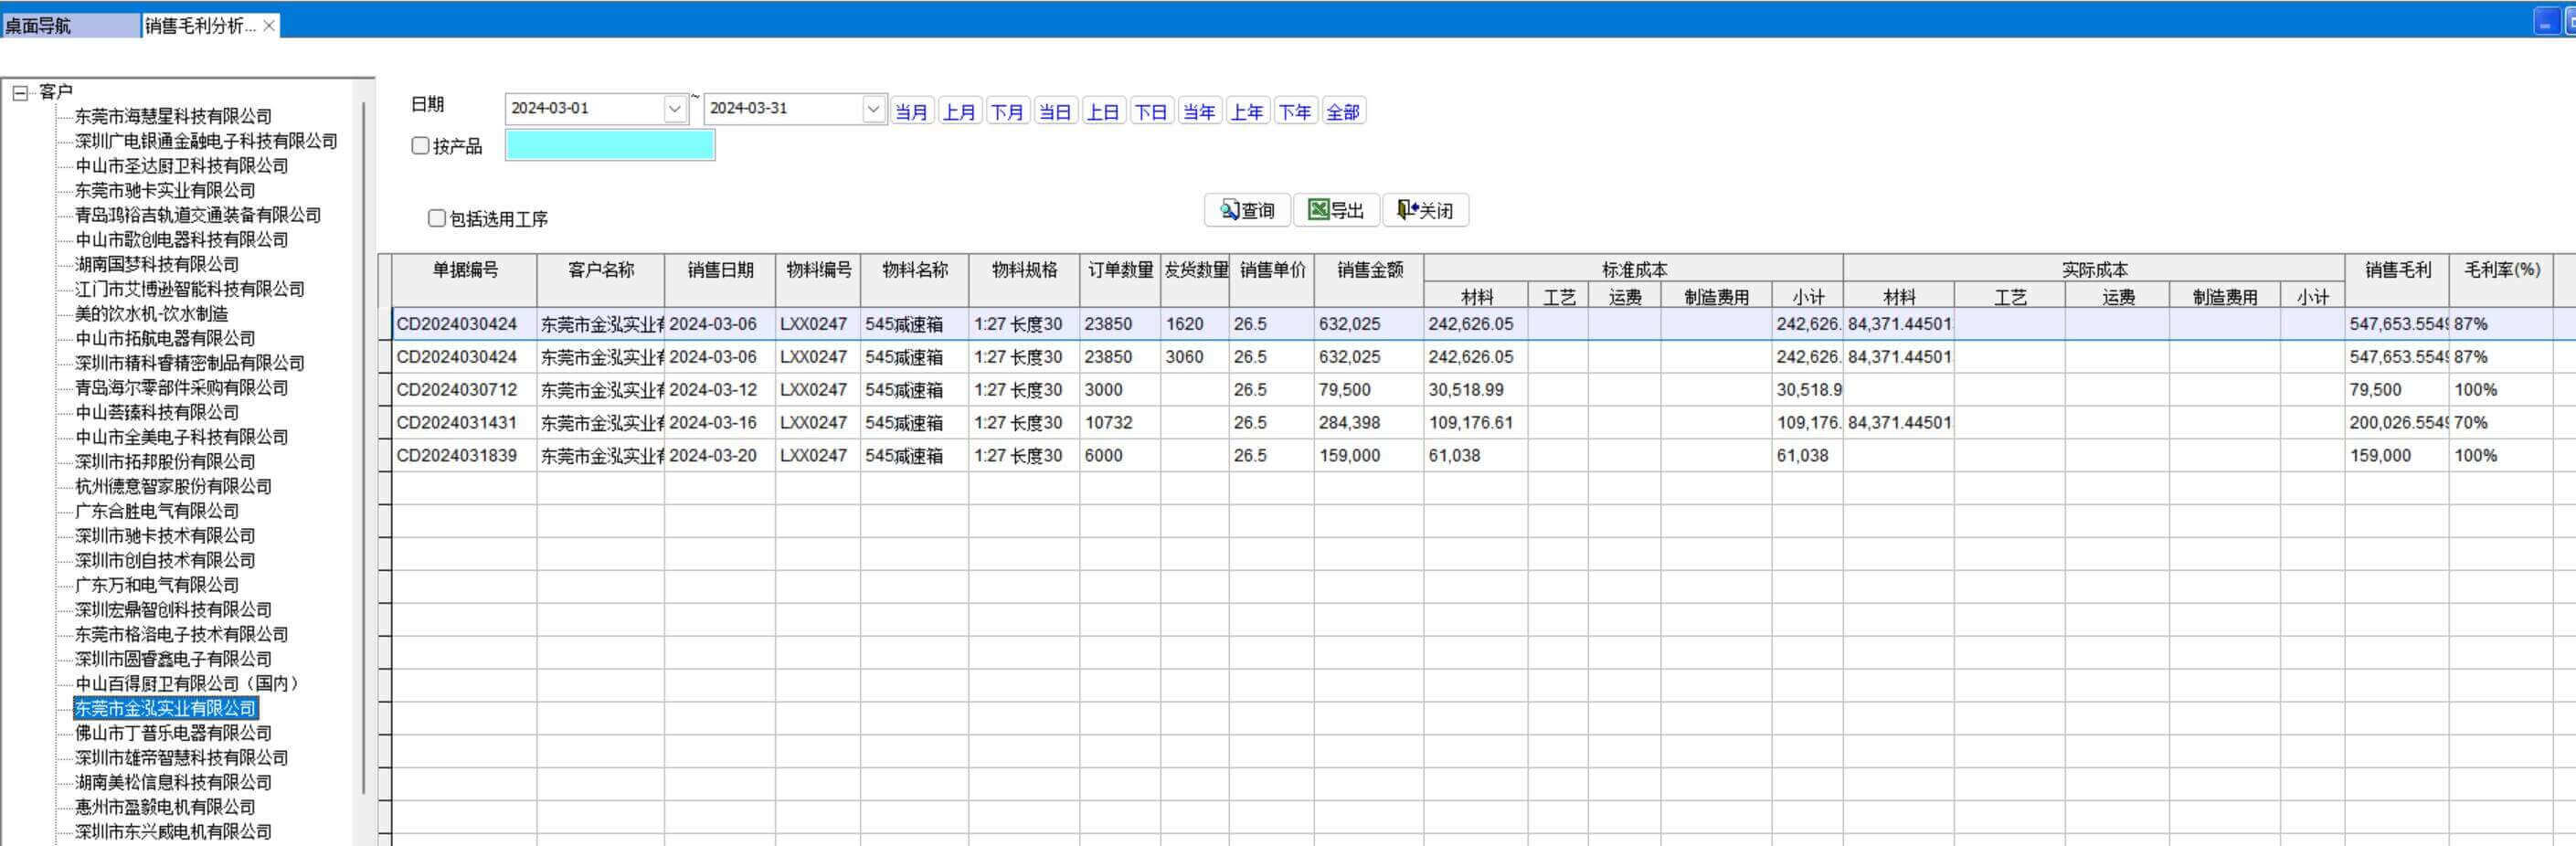
Task: Open the end date 2024-03-31 dropdown
Action: point(873,109)
